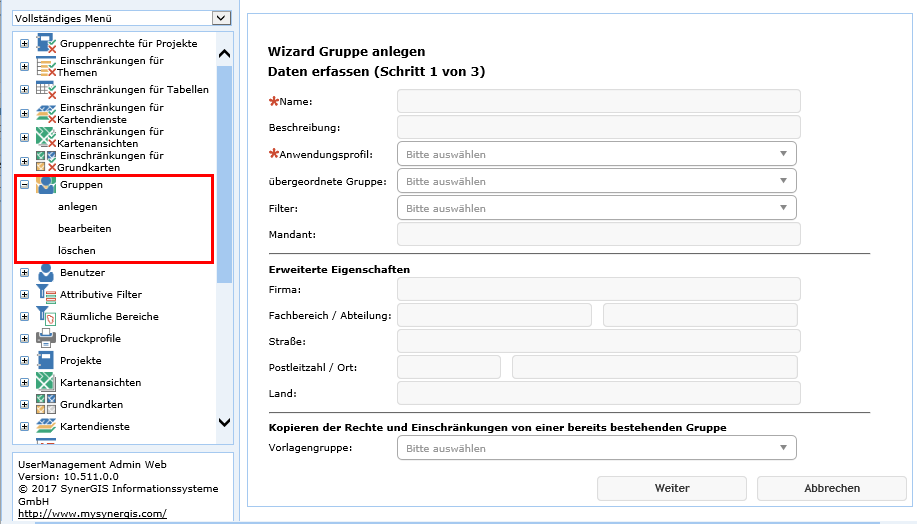917x524 pixels.
Task: Click the Gruppenrechte für Projekte icon
Action: click(46, 43)
